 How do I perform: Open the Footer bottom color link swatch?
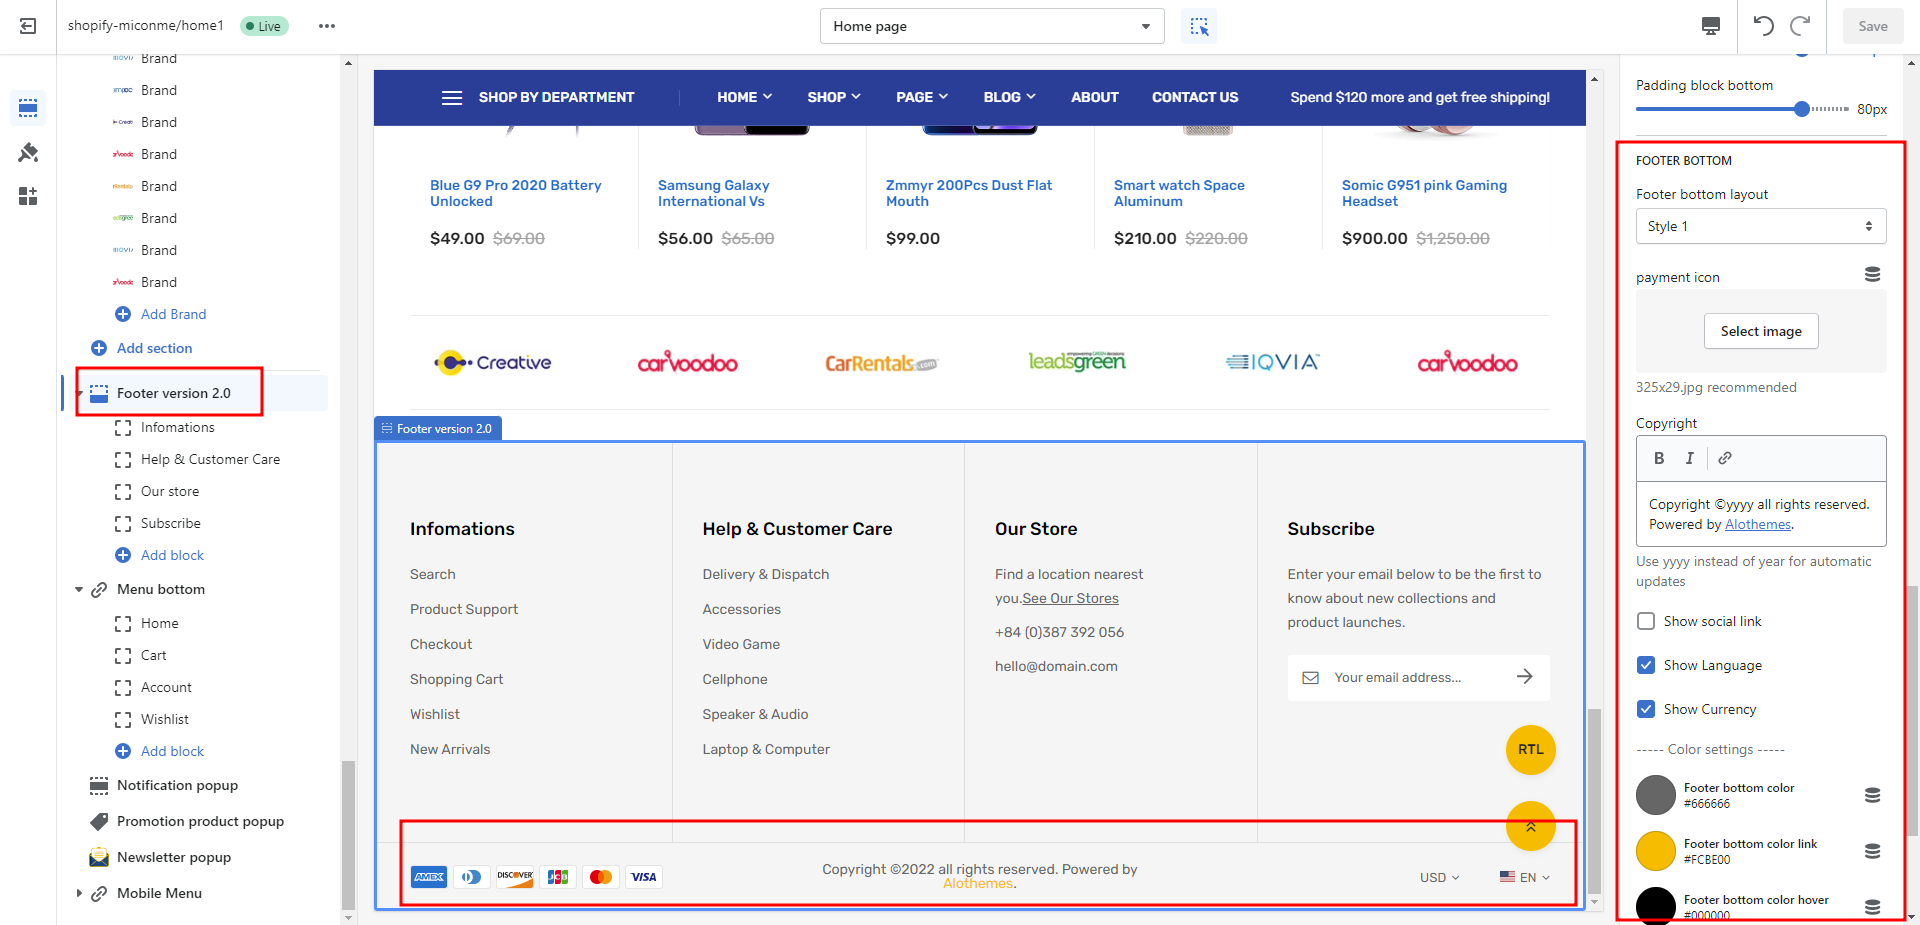click(x=1655, y=851)
